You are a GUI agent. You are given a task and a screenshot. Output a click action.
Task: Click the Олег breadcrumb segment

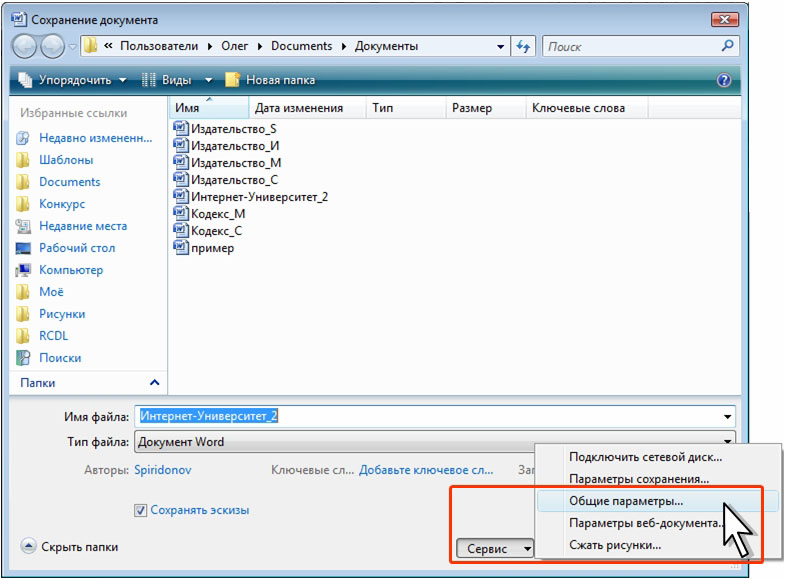234,46
